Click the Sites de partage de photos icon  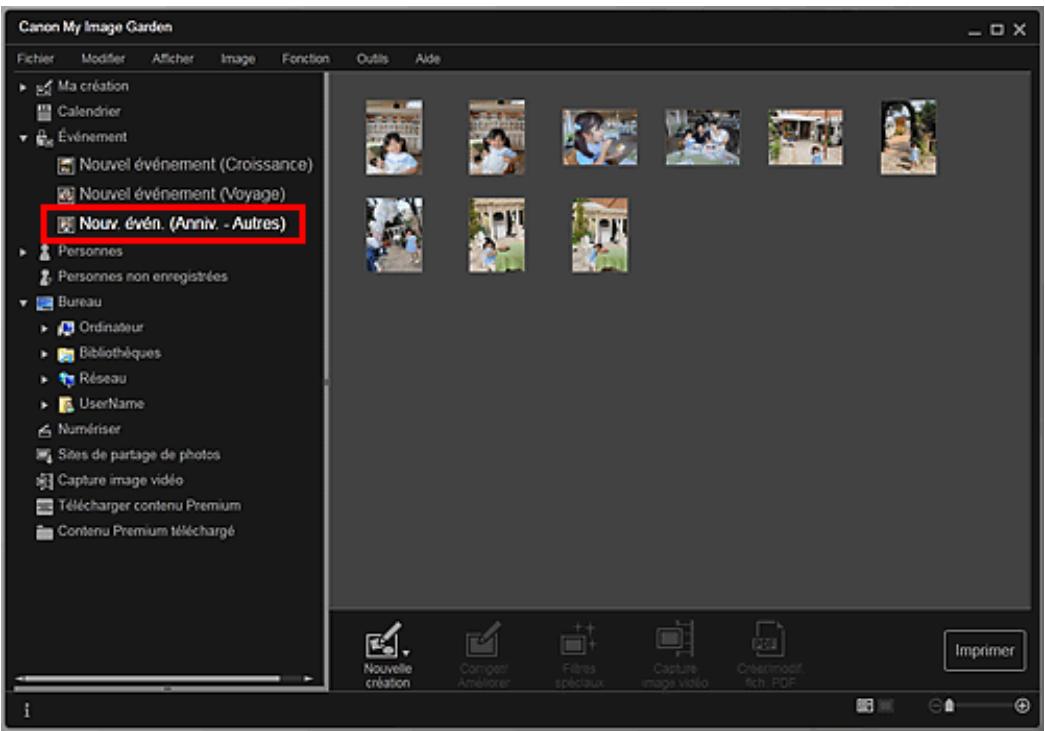pyautogui.click(x=44, y=456)
